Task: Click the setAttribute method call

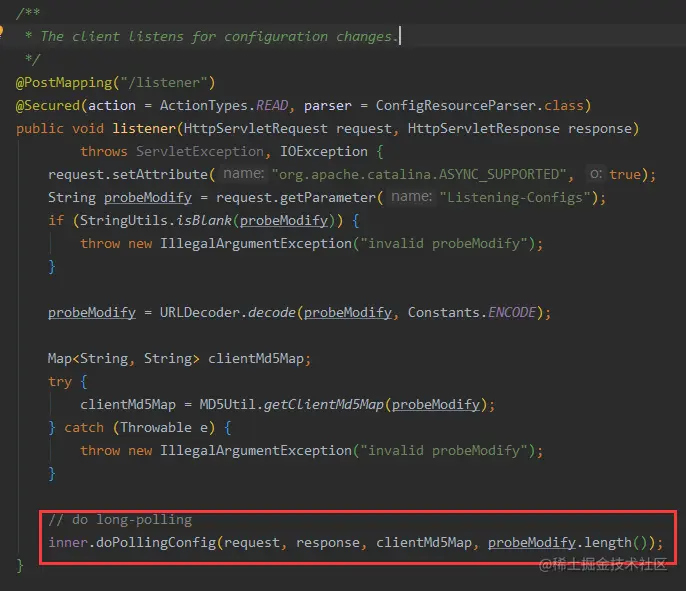Action: [160, 175]
